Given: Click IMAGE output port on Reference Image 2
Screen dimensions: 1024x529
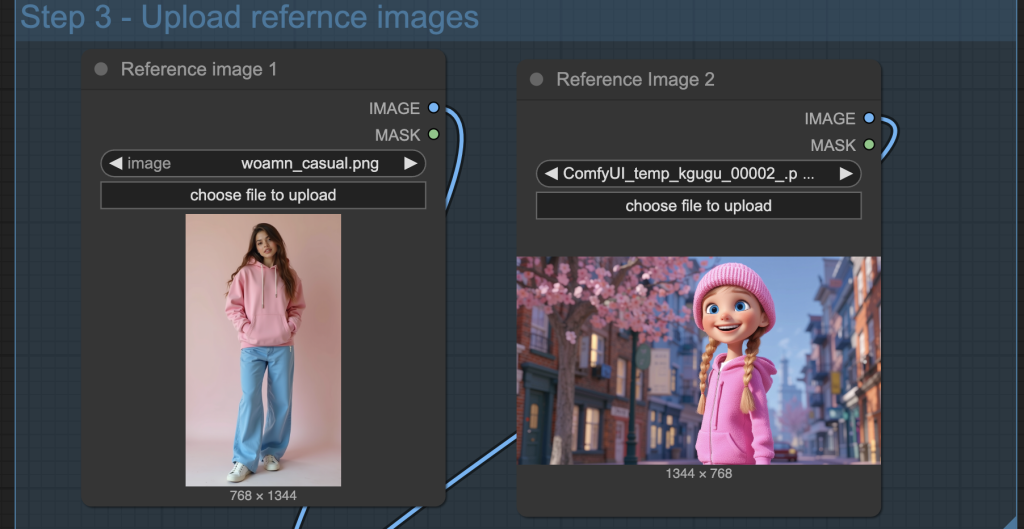Looking at the screenshot, I should (x=869, y=118).
